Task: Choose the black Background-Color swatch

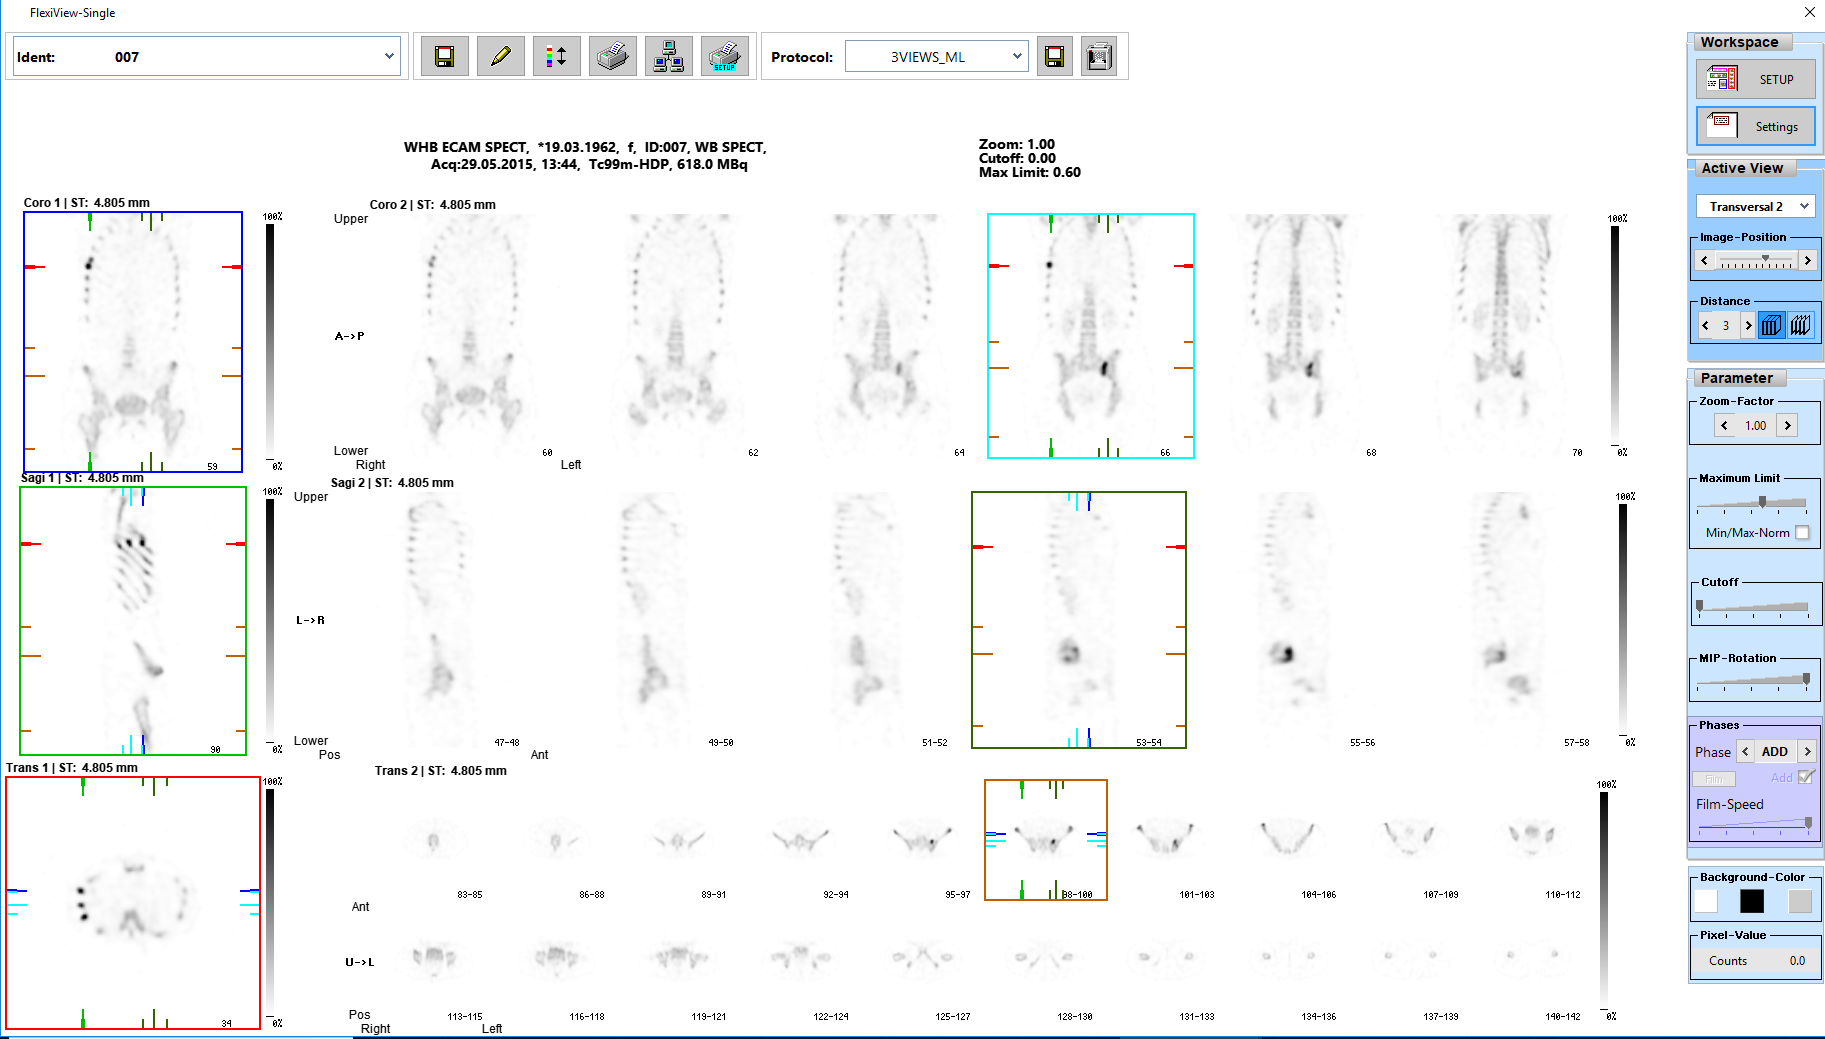Action: (x=1752, y=901)
